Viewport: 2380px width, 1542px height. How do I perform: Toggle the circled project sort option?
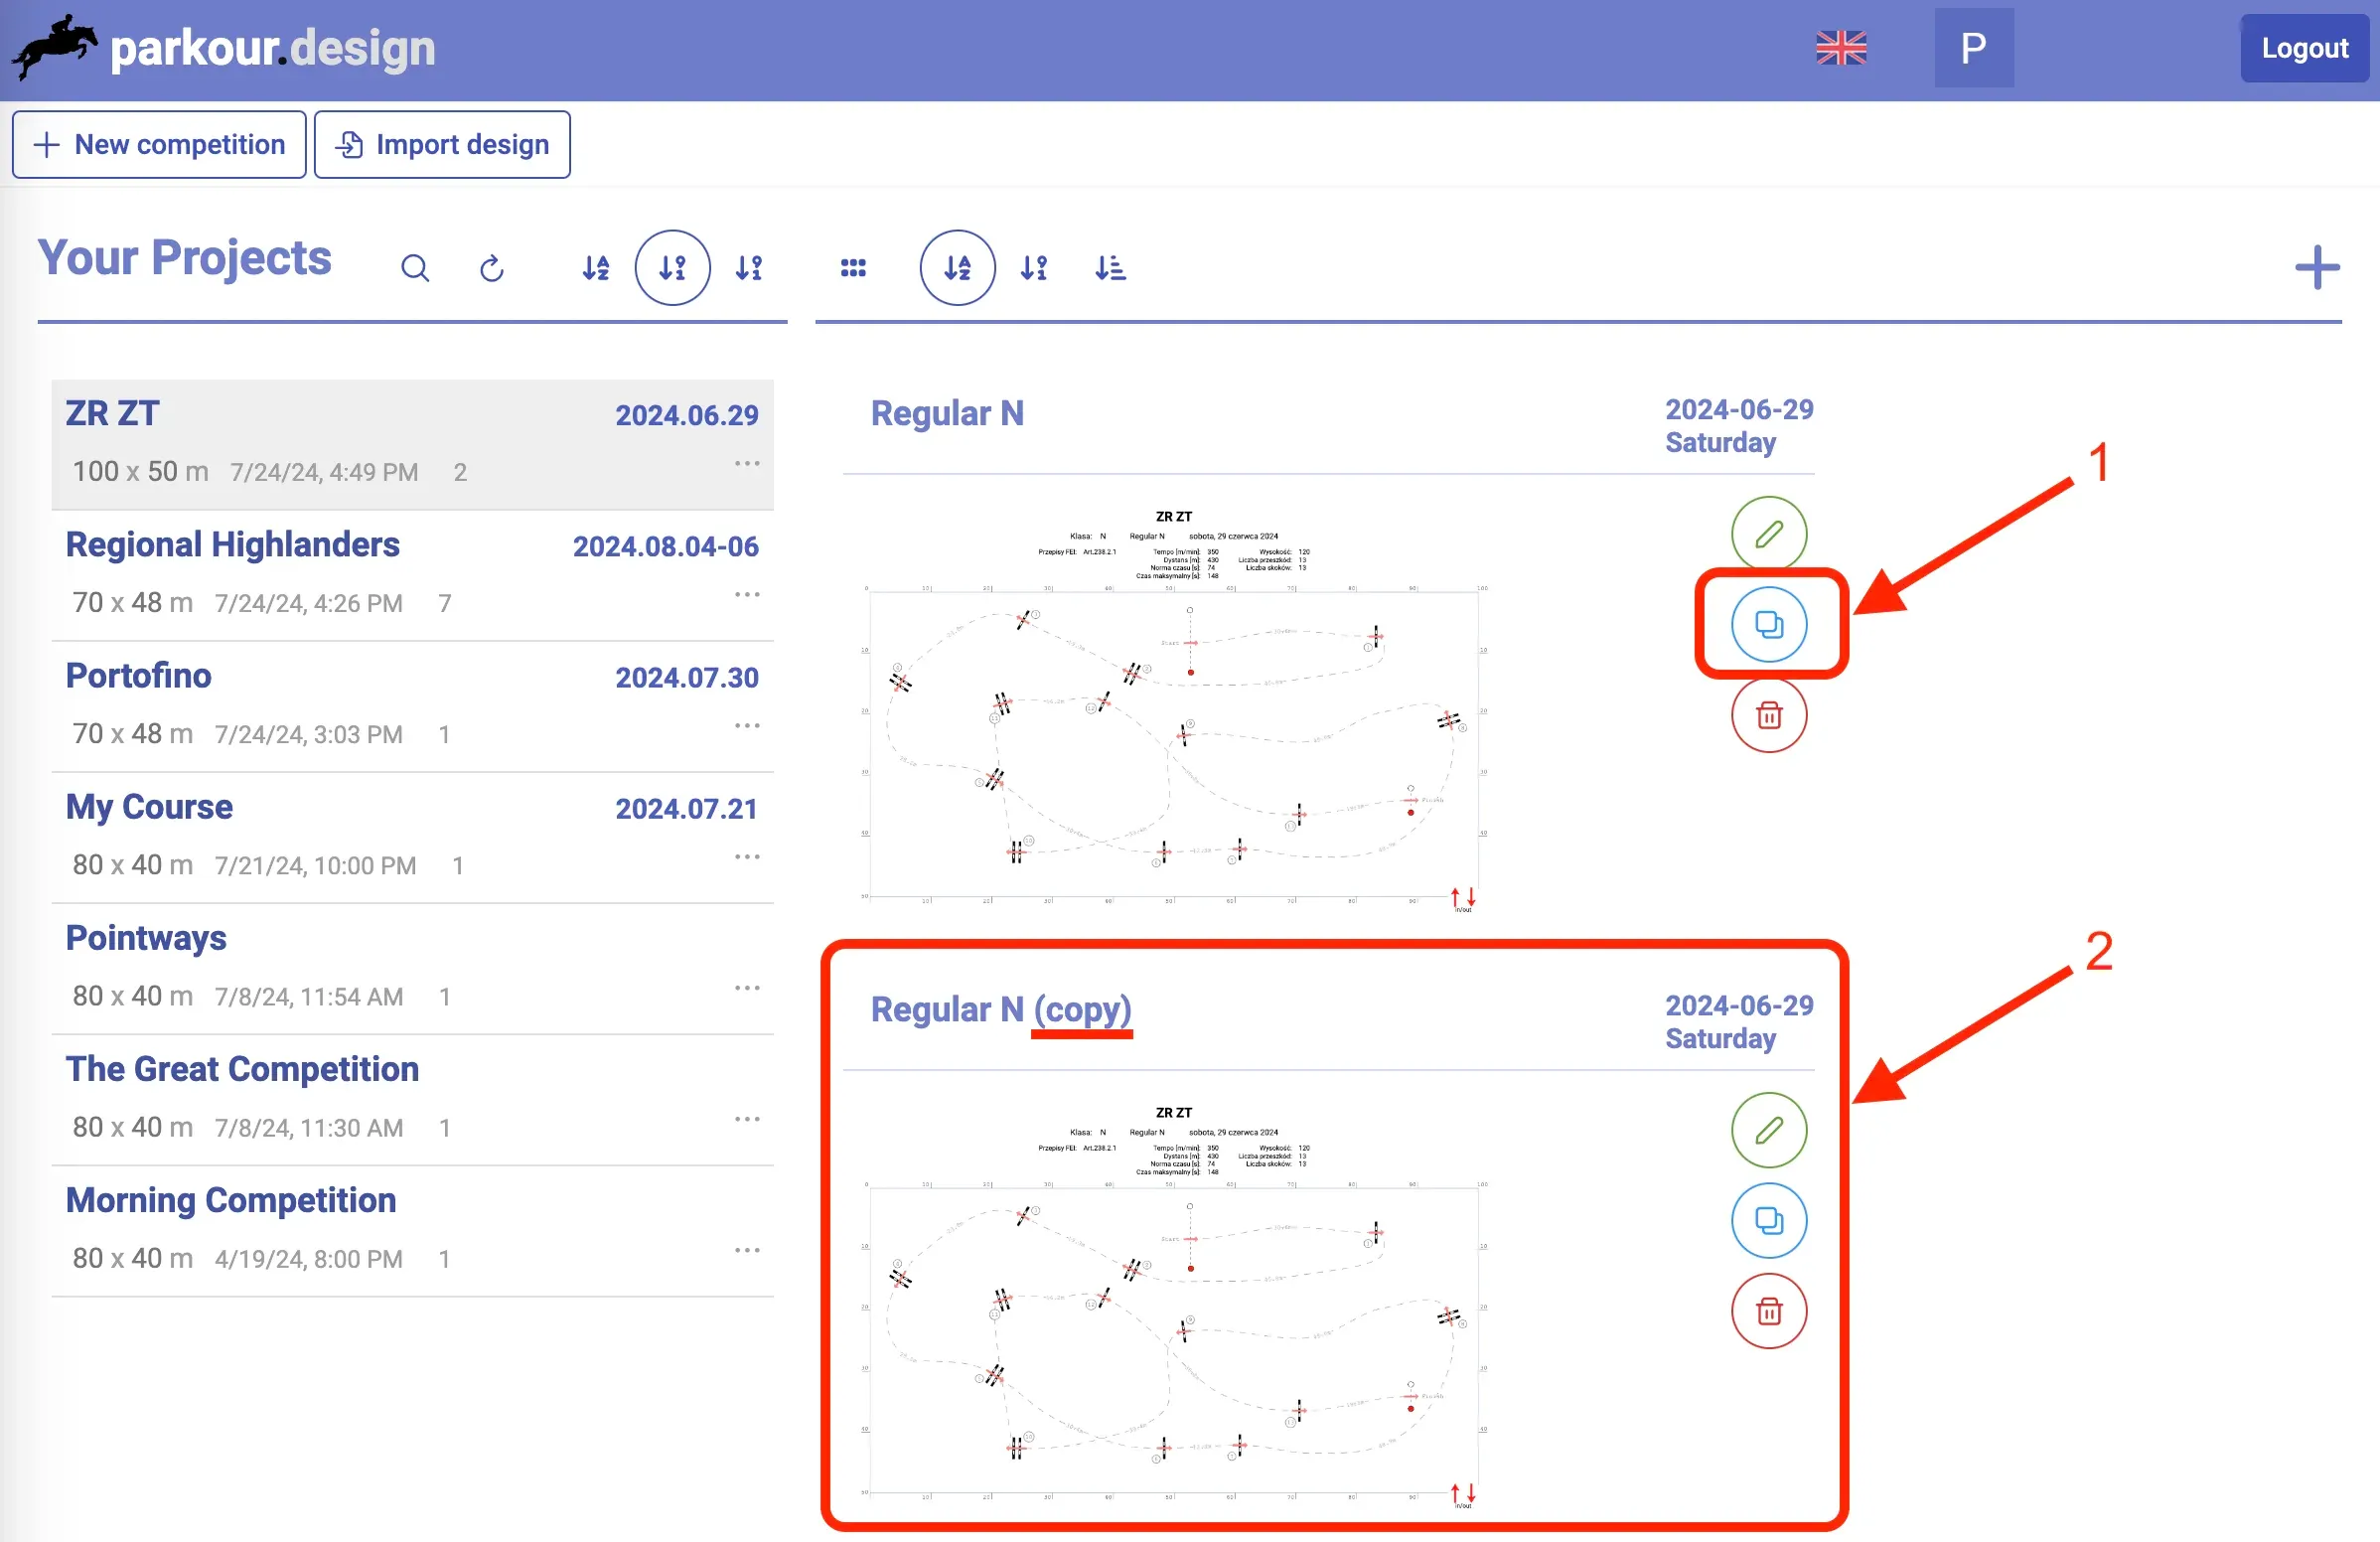[672, 268]
